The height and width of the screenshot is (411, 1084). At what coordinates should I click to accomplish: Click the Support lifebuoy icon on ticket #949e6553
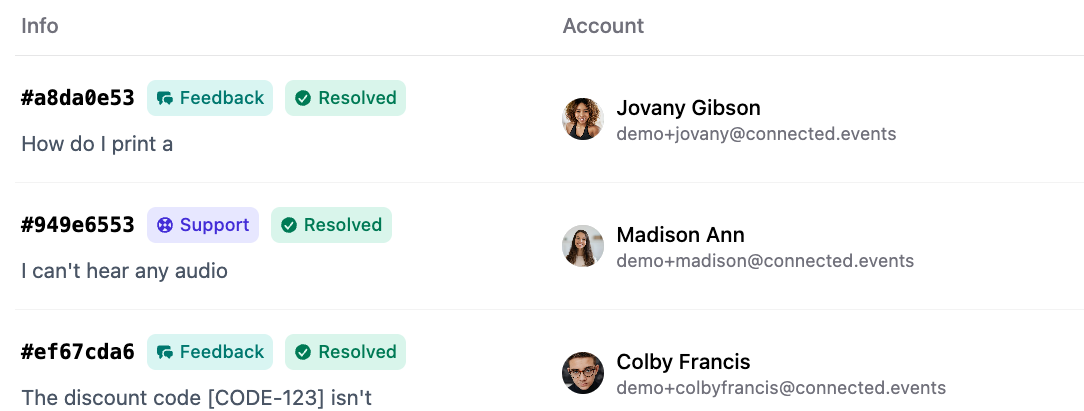[x=165, y=225]
